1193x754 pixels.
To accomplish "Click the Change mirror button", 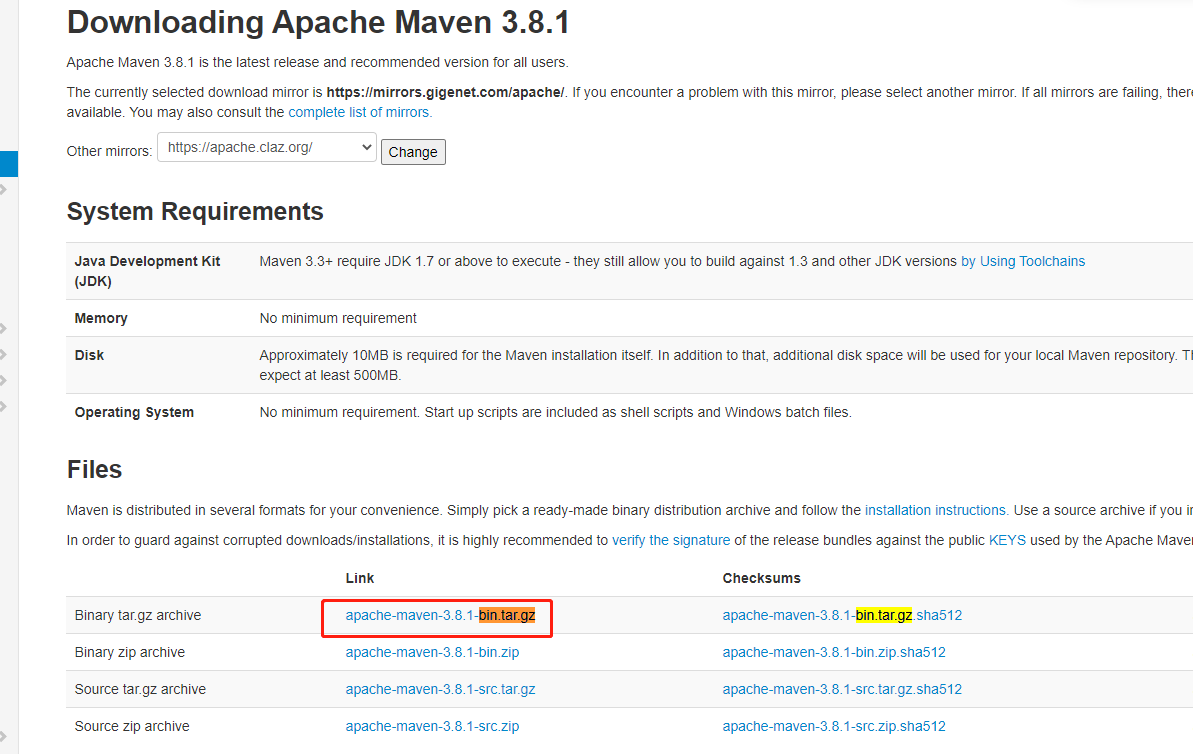I will click(413, 152).
